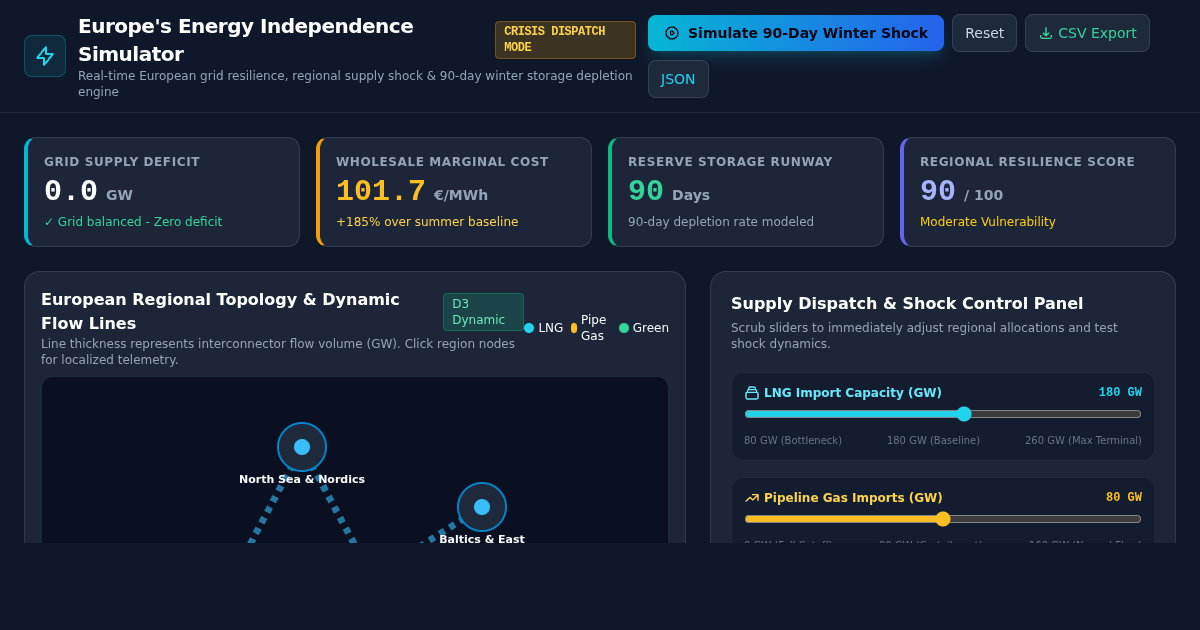Click the Supply Dispatch & Shock Control Panel heading

[907, 304]
